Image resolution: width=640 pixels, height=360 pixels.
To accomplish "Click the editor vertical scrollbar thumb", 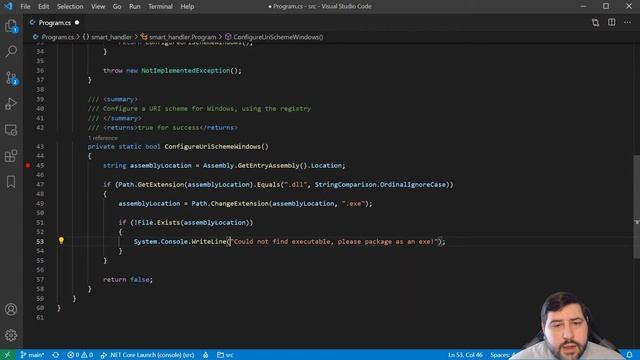I will tap(636, 207).
